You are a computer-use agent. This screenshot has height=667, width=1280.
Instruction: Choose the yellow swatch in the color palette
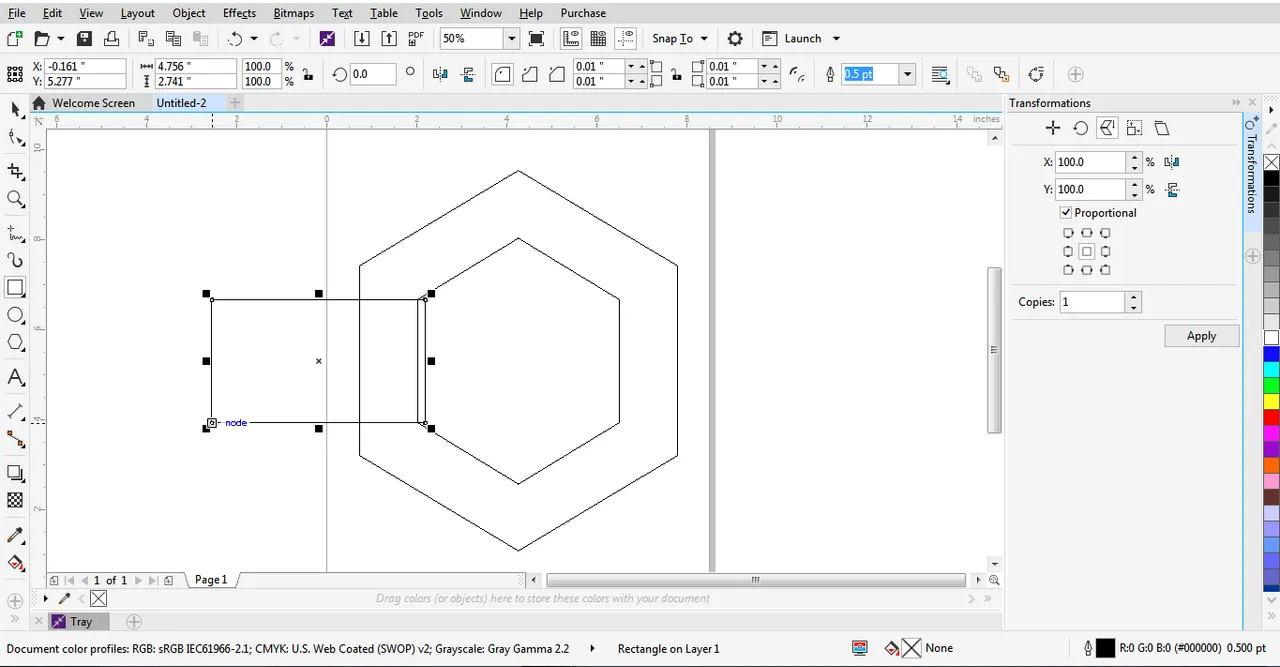(1271, 401)
